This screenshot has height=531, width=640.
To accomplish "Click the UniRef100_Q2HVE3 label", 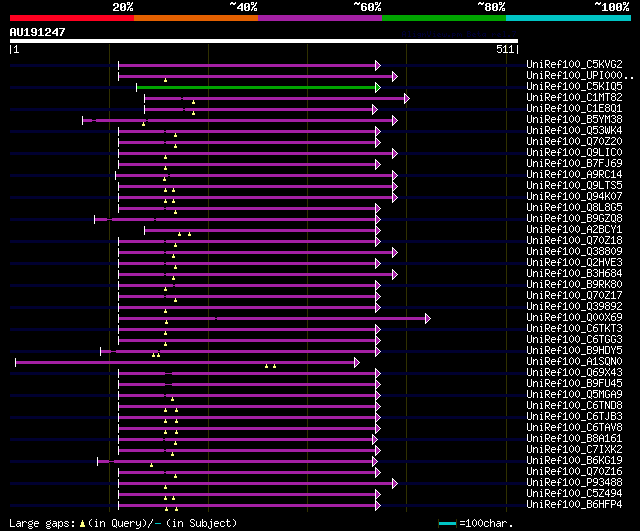I will click(574, 263).
